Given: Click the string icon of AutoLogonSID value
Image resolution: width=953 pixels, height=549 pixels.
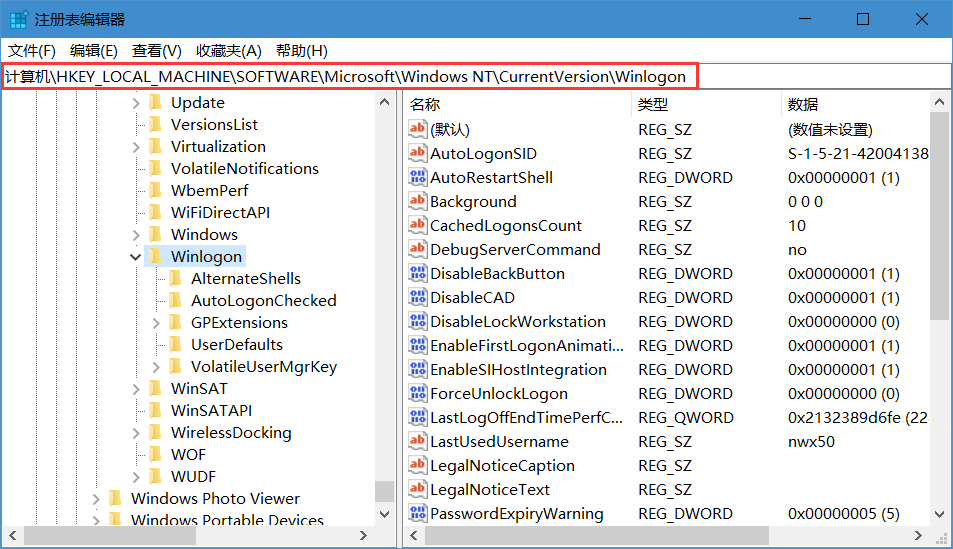Looking at the screenshot, I should [x=417, y=153].
